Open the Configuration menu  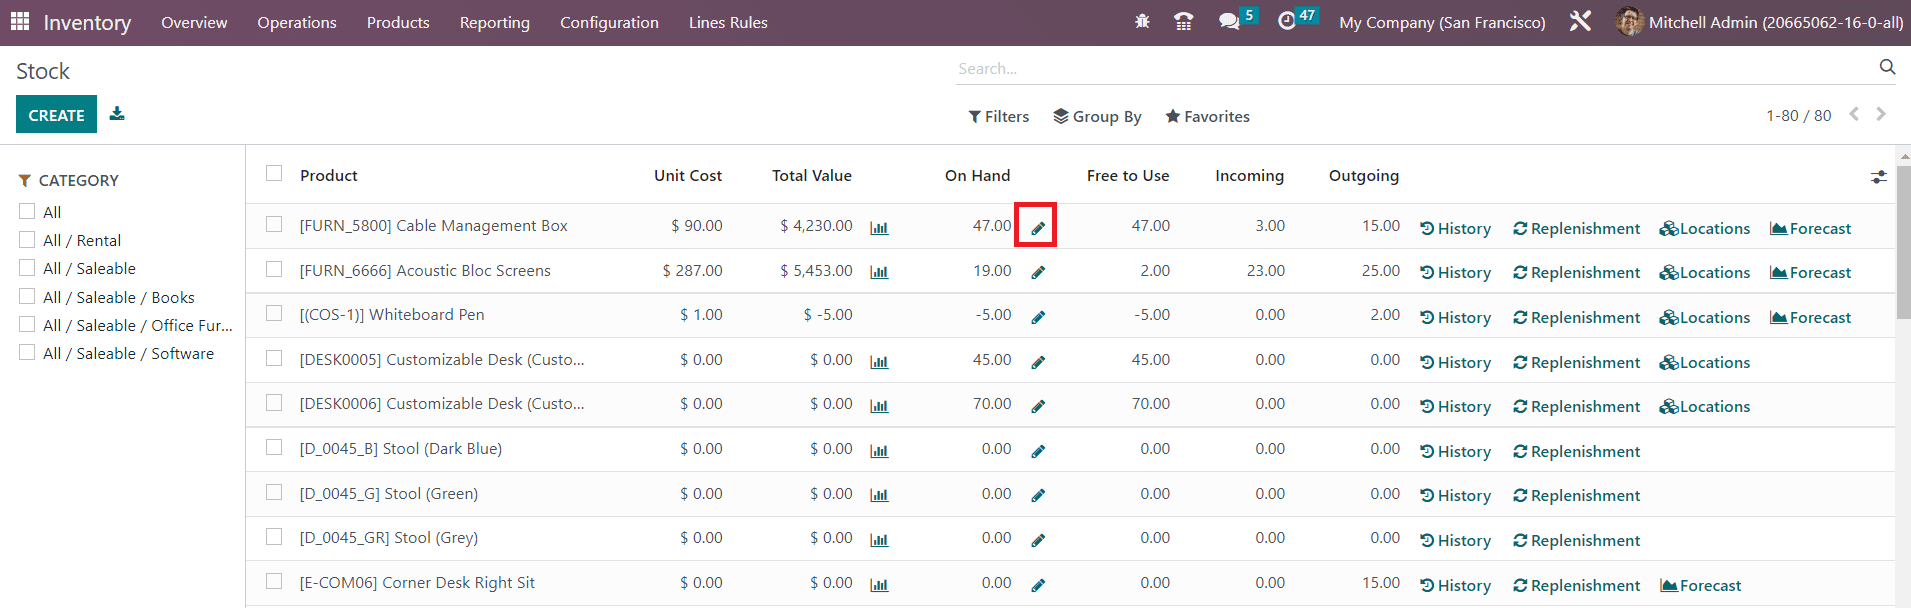(609, 23)
